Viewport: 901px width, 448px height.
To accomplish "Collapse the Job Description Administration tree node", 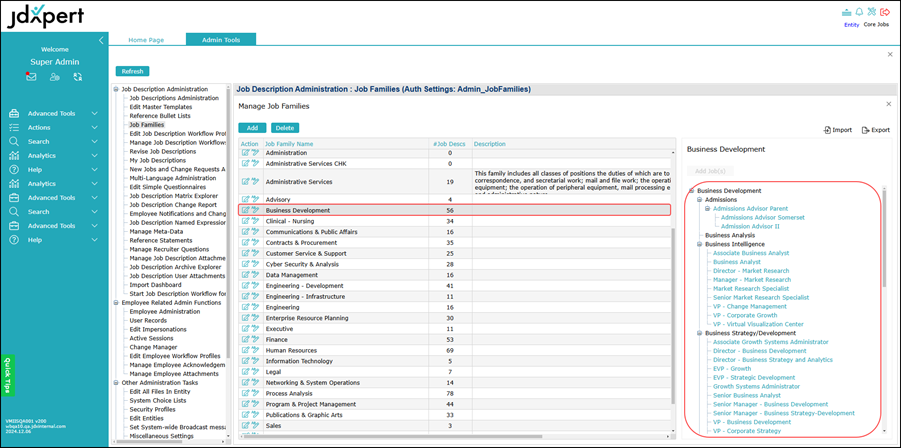I will [116, 90].
